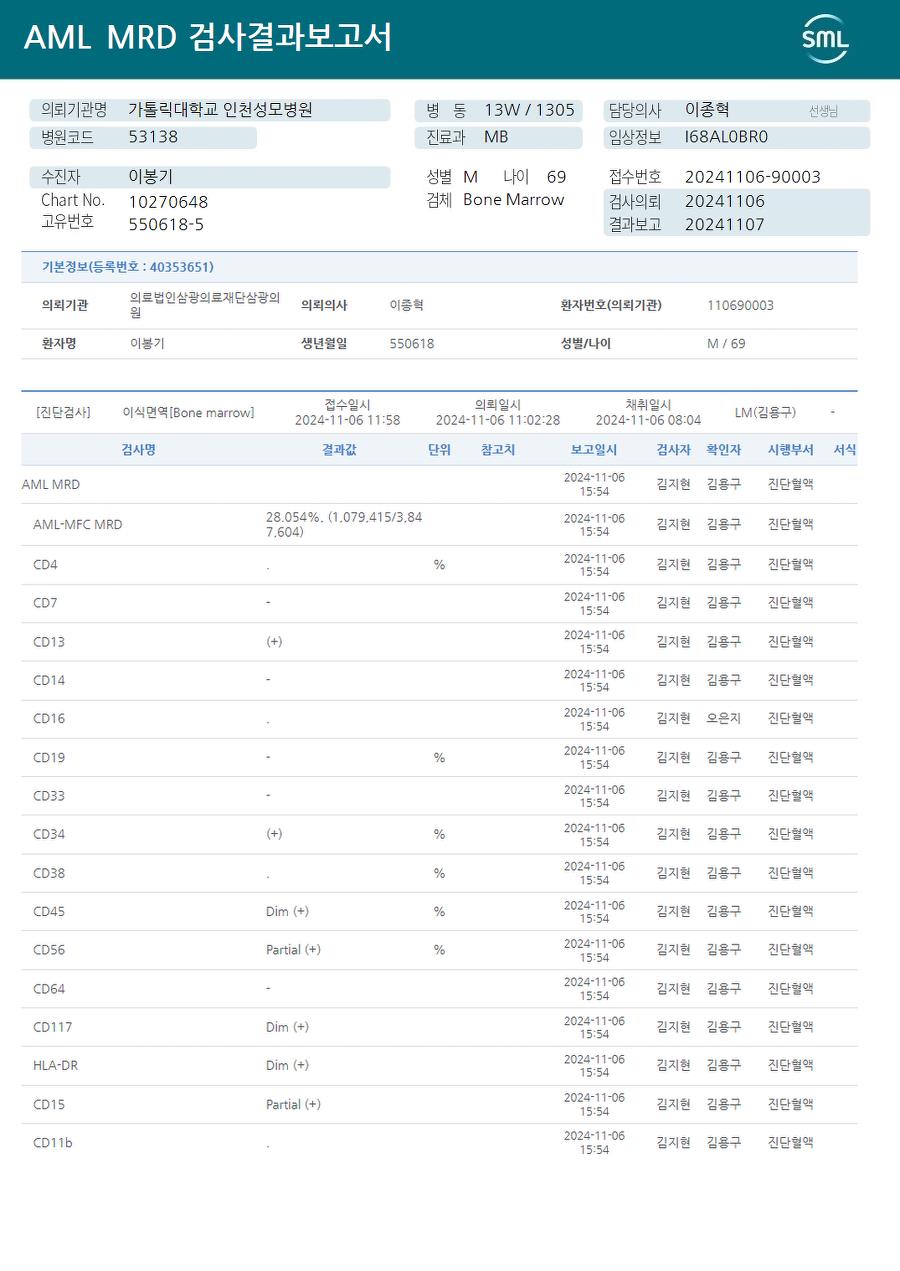This screenshot has width=900, height=1271.
Task: Select the 'CD7' test name
Action: 45,603
